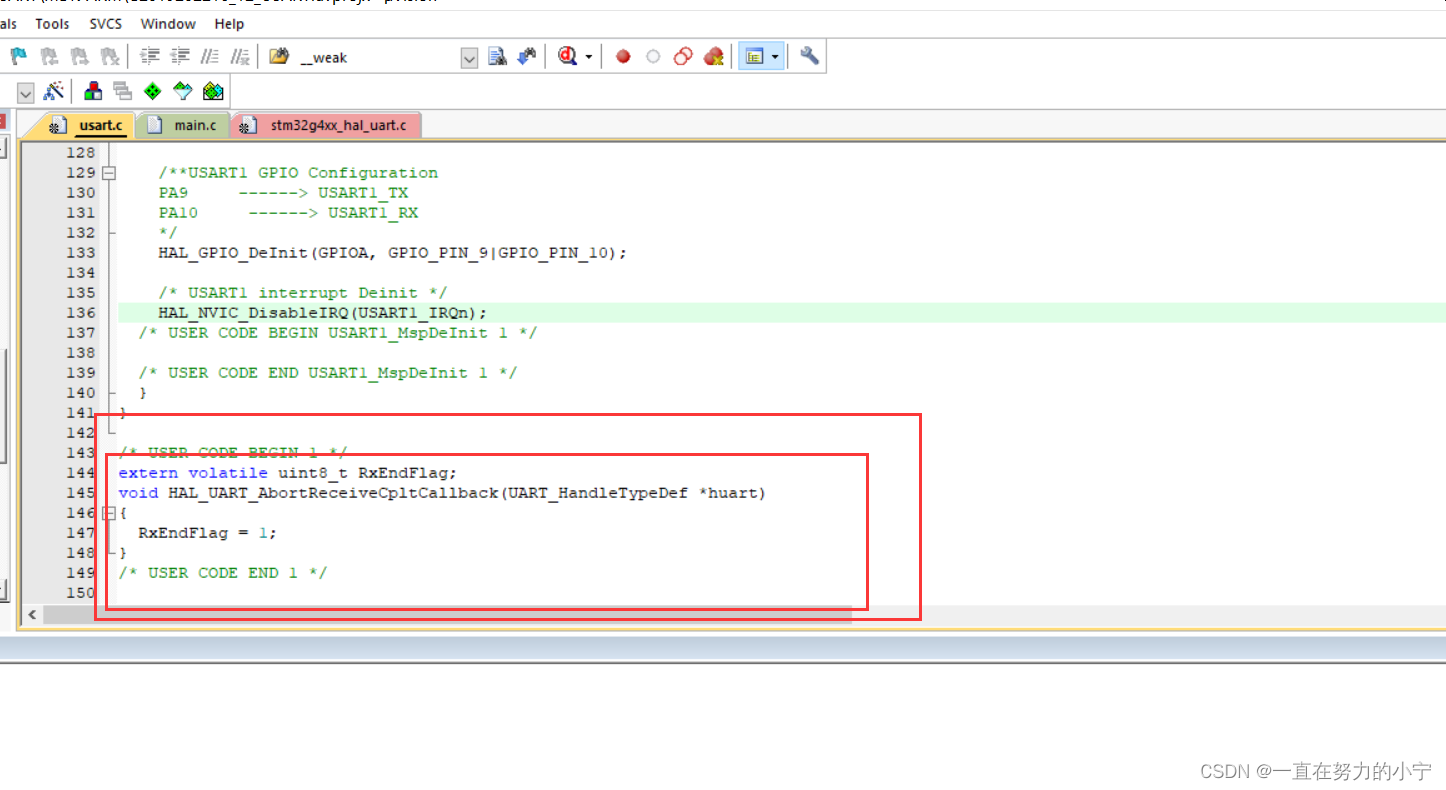Indent the selected lines

150,57
